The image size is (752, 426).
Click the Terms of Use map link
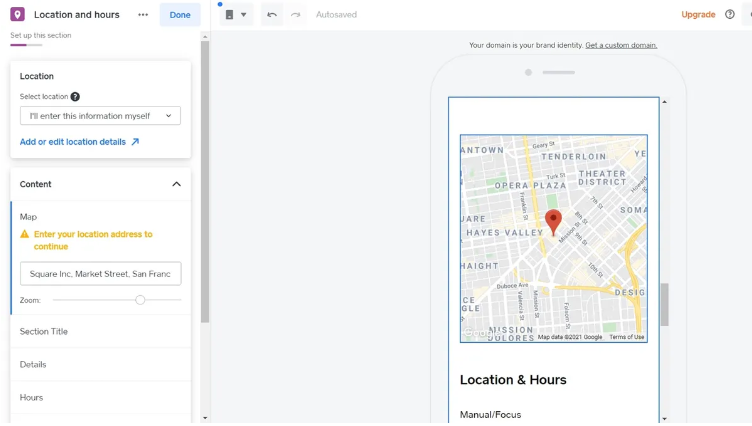626,337
